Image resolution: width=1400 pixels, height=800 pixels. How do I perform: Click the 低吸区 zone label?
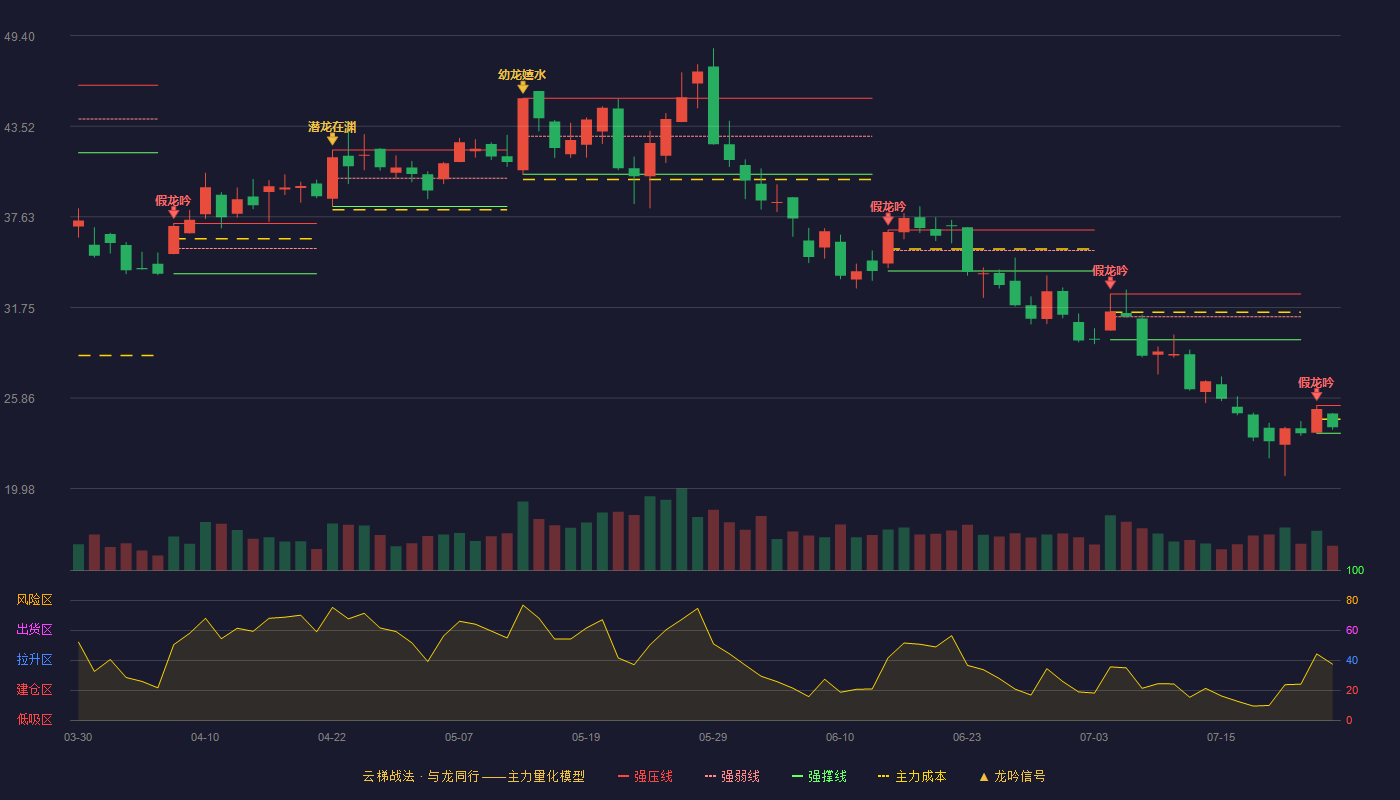[x=34, y=719]
